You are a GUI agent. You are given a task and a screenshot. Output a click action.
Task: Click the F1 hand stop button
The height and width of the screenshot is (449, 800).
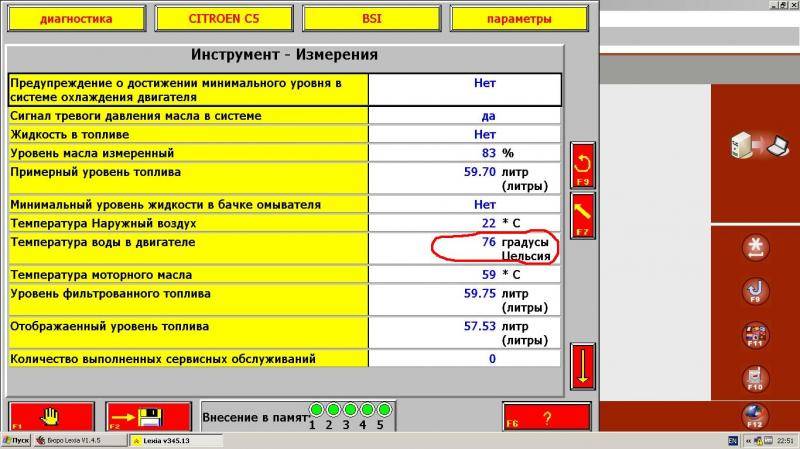coord(51,416)
